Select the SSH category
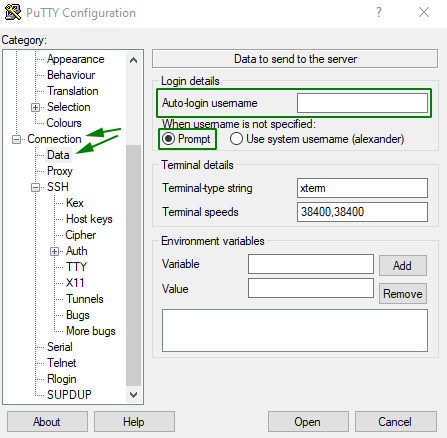This screenshot has height=438, width=447. (x=58, y=187)
